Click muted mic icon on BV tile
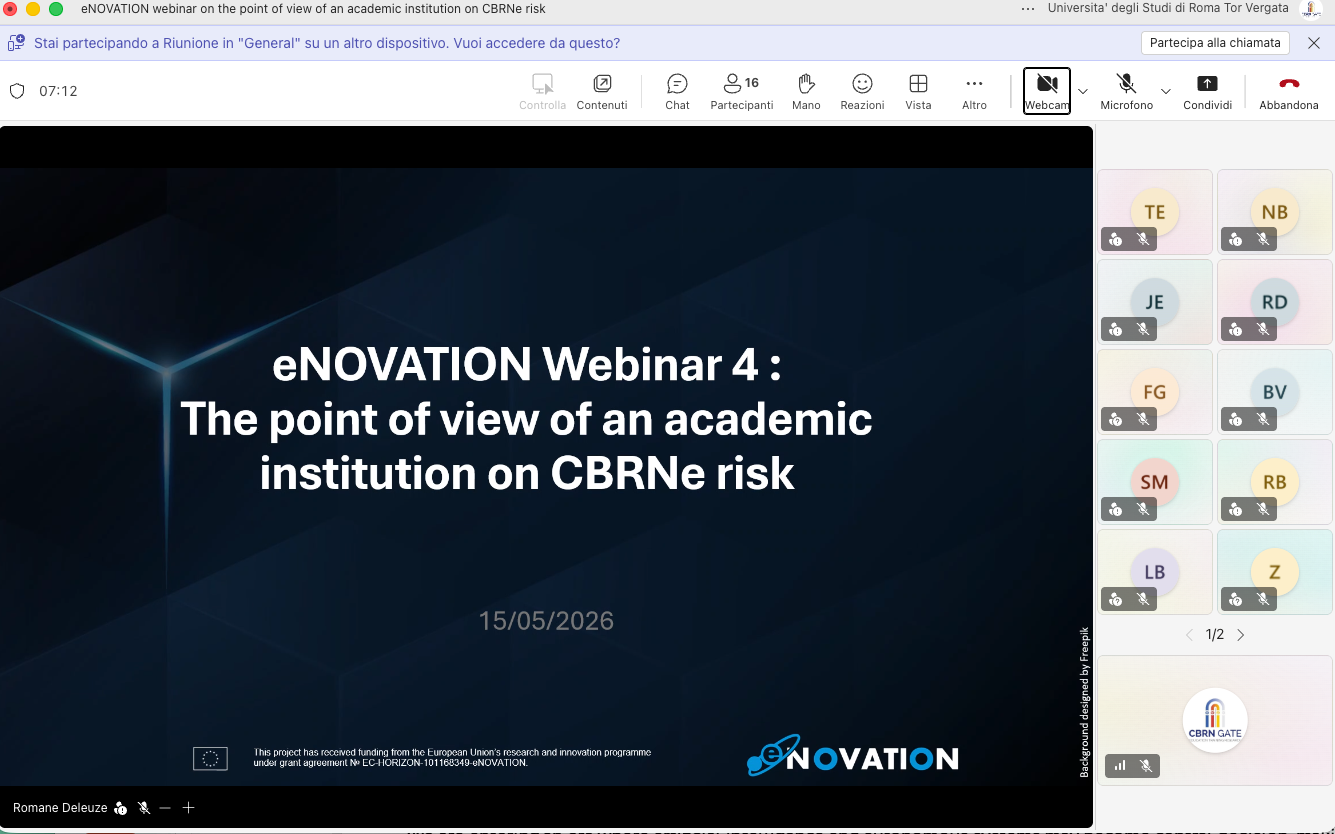 (x=1263, y=419)
